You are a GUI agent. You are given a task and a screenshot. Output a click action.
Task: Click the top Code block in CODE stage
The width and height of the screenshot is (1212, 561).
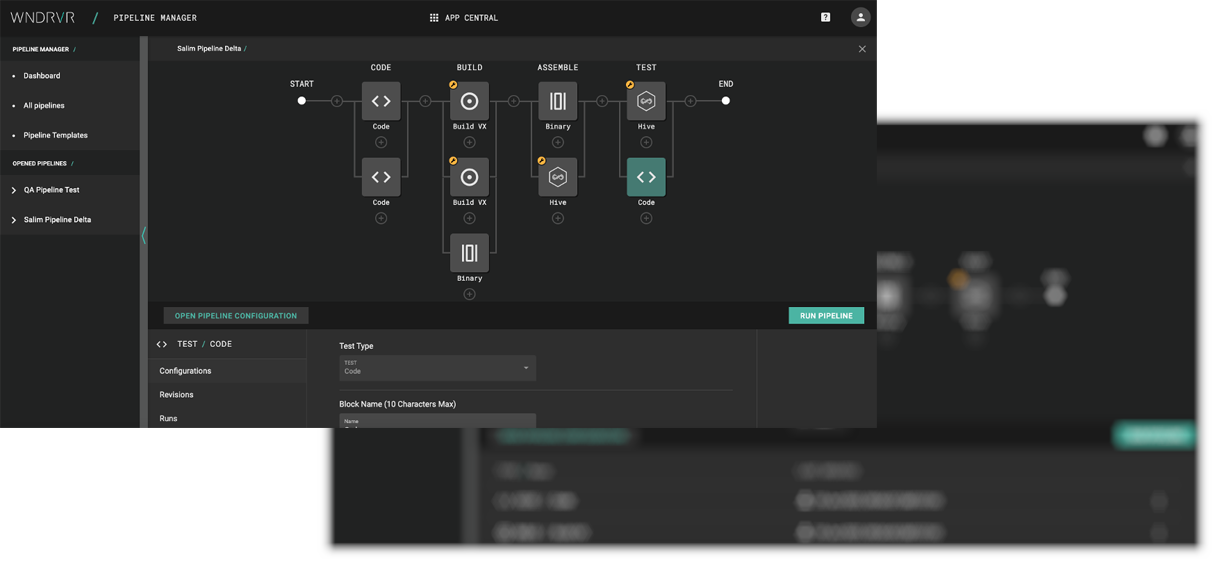click(381, 101)
